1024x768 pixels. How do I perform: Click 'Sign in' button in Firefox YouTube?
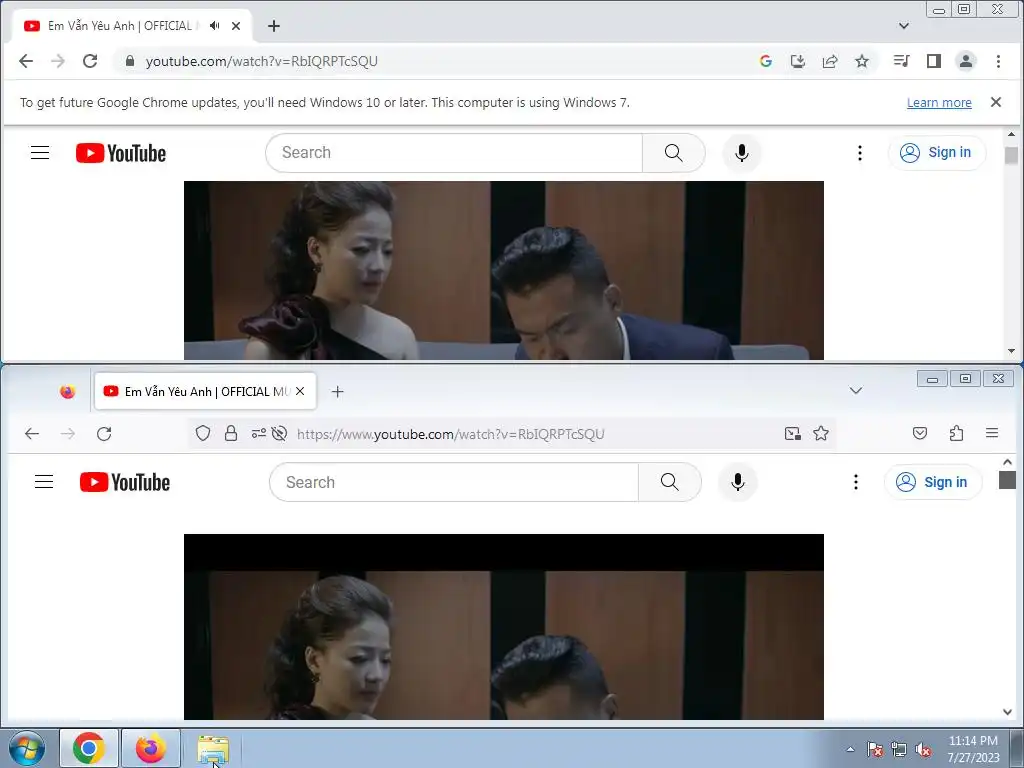(x=932, y=482)
